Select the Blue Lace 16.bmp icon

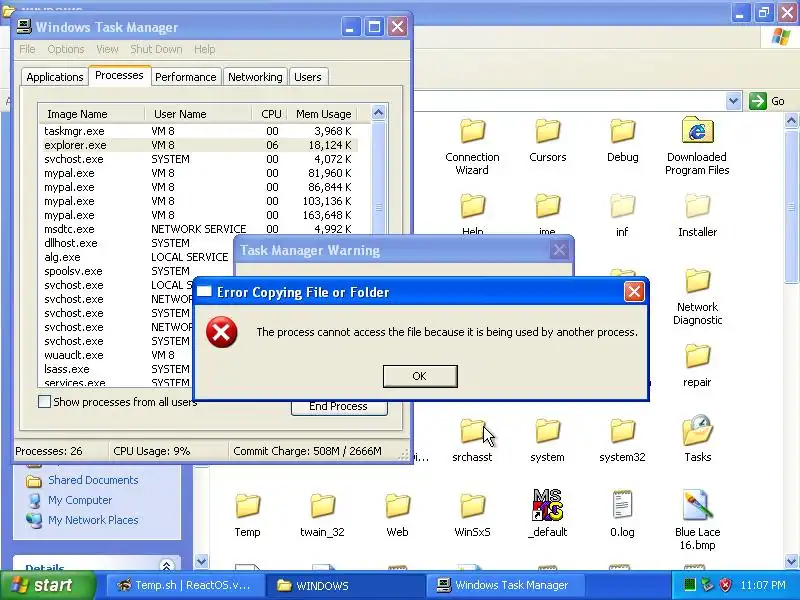tap(697, 505)
